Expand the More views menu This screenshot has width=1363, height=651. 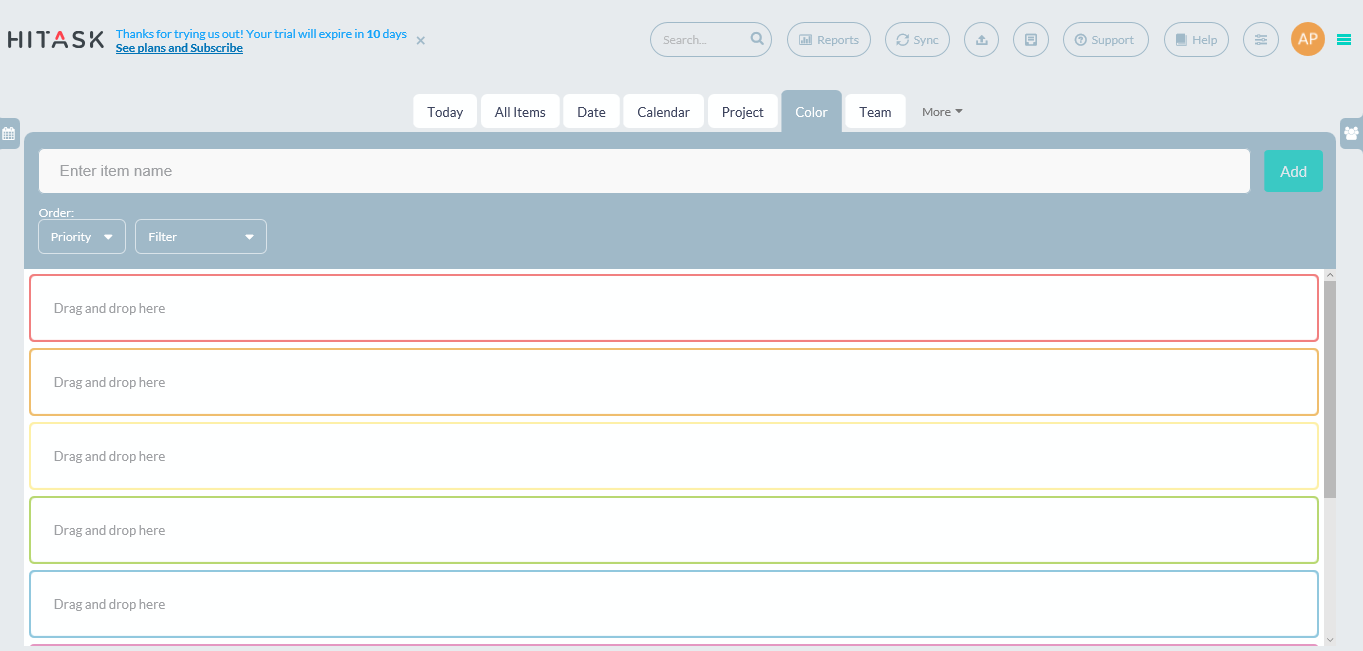pyautogui.click(x=942, y=112)
